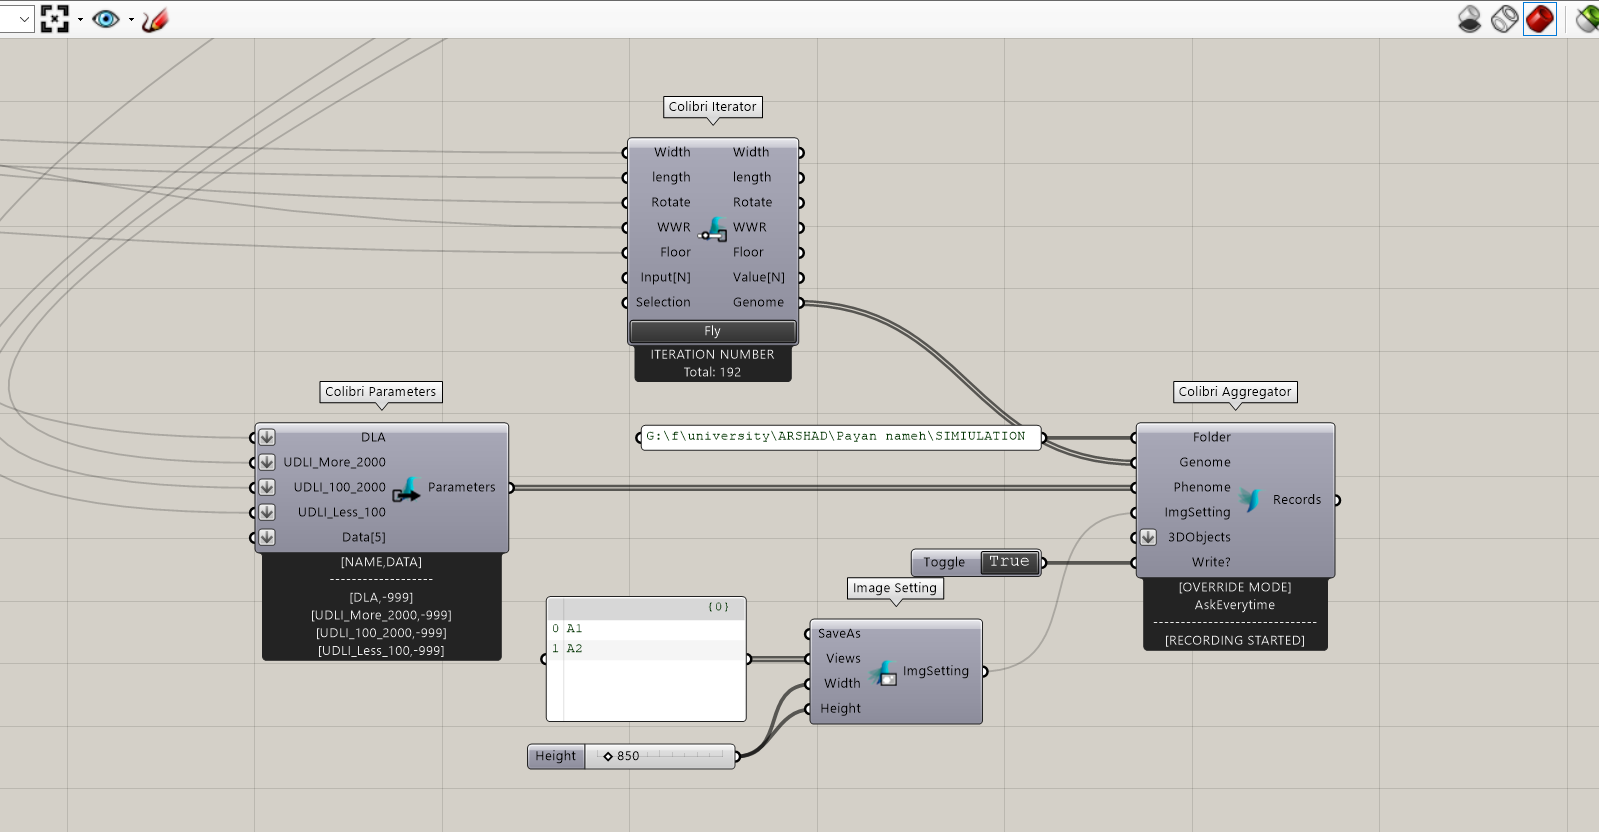This screenshot has height=832, width=1599.
Task: Expand the arrow beside the eye icon
Action: coord(131,19)
